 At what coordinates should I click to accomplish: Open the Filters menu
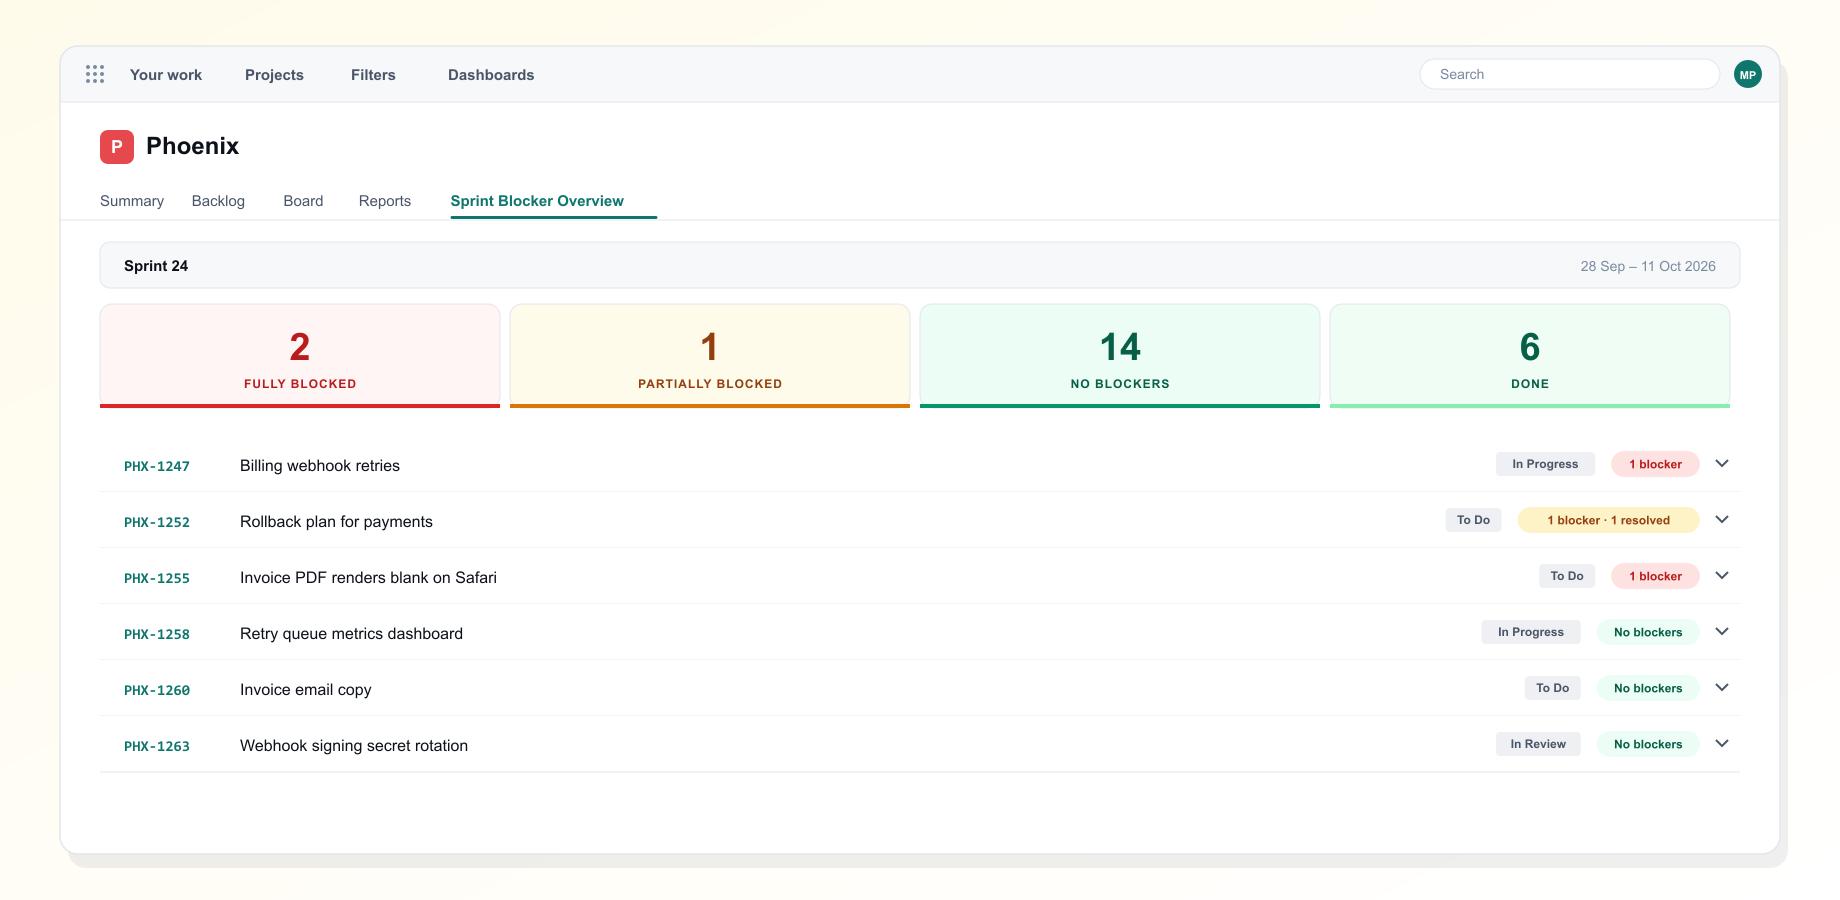[373, 75]
